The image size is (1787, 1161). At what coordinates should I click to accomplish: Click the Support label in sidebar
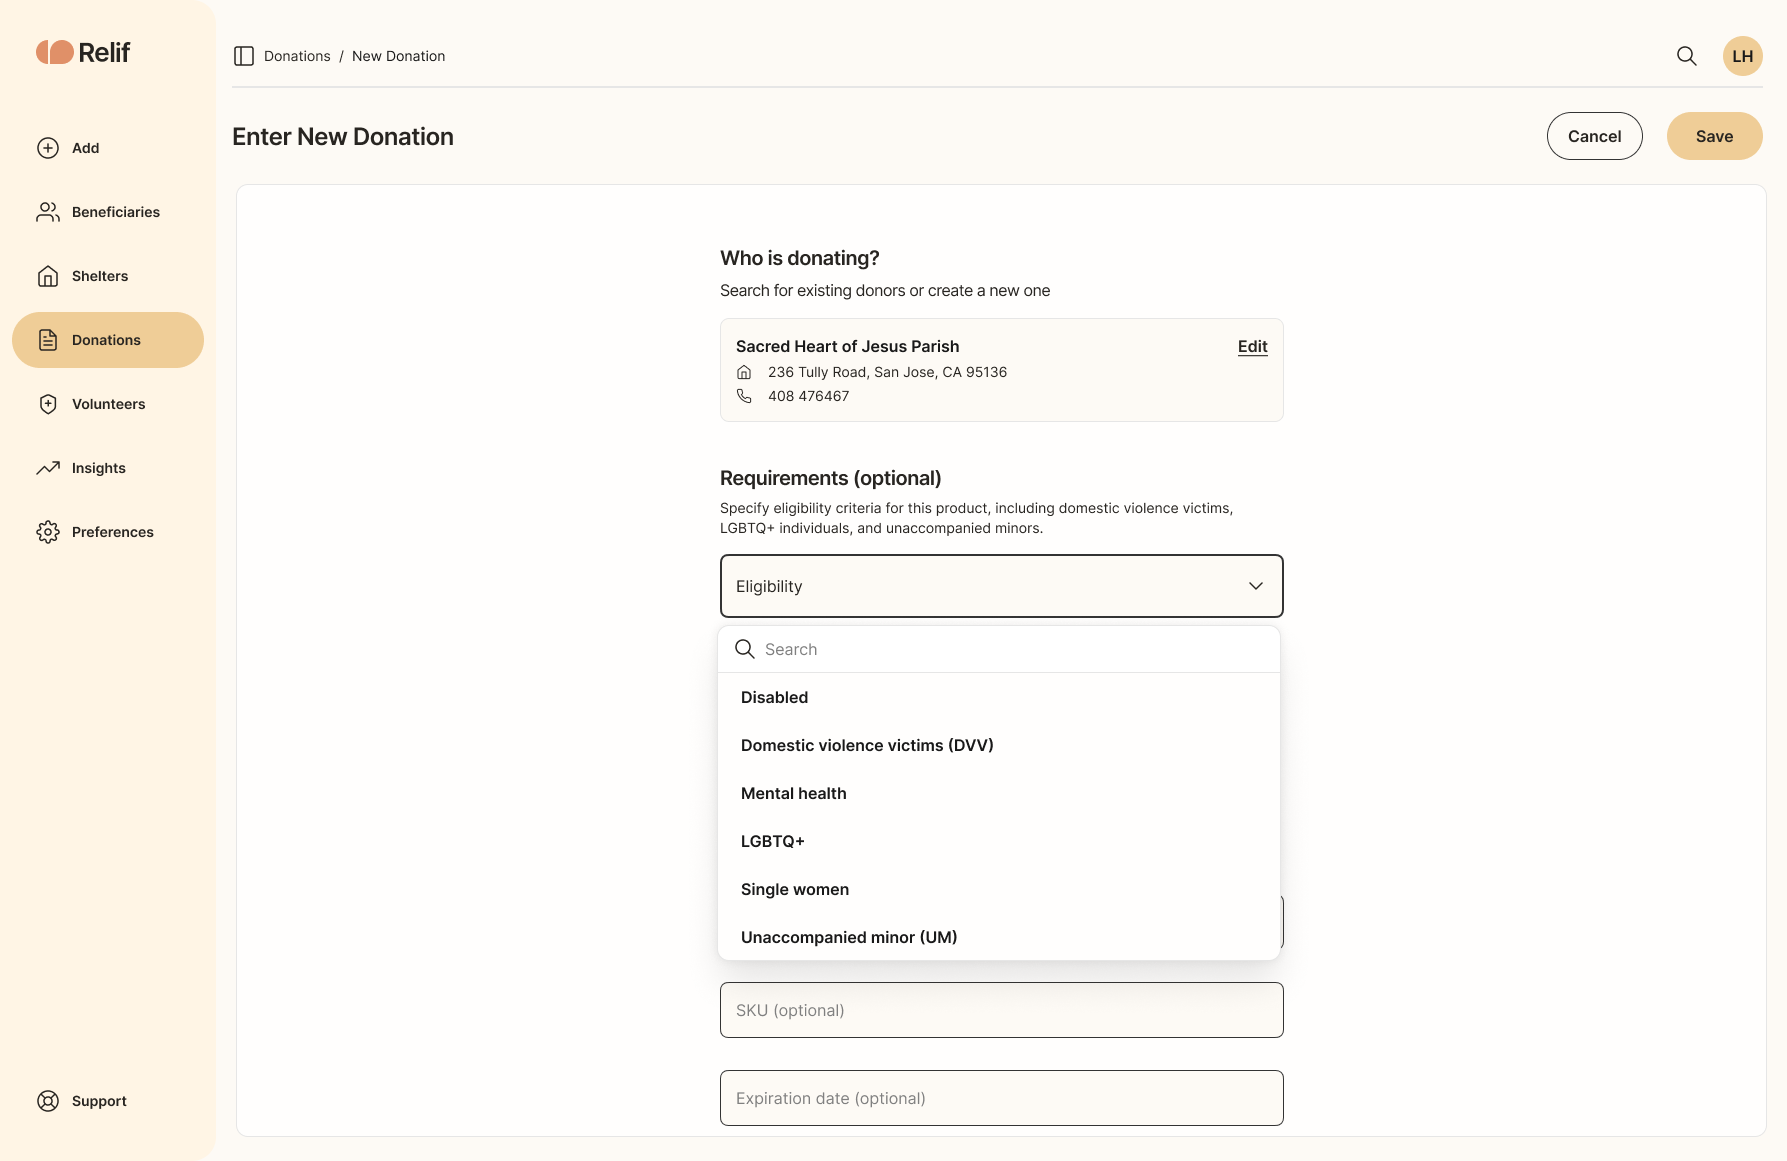coord(99,1101)
